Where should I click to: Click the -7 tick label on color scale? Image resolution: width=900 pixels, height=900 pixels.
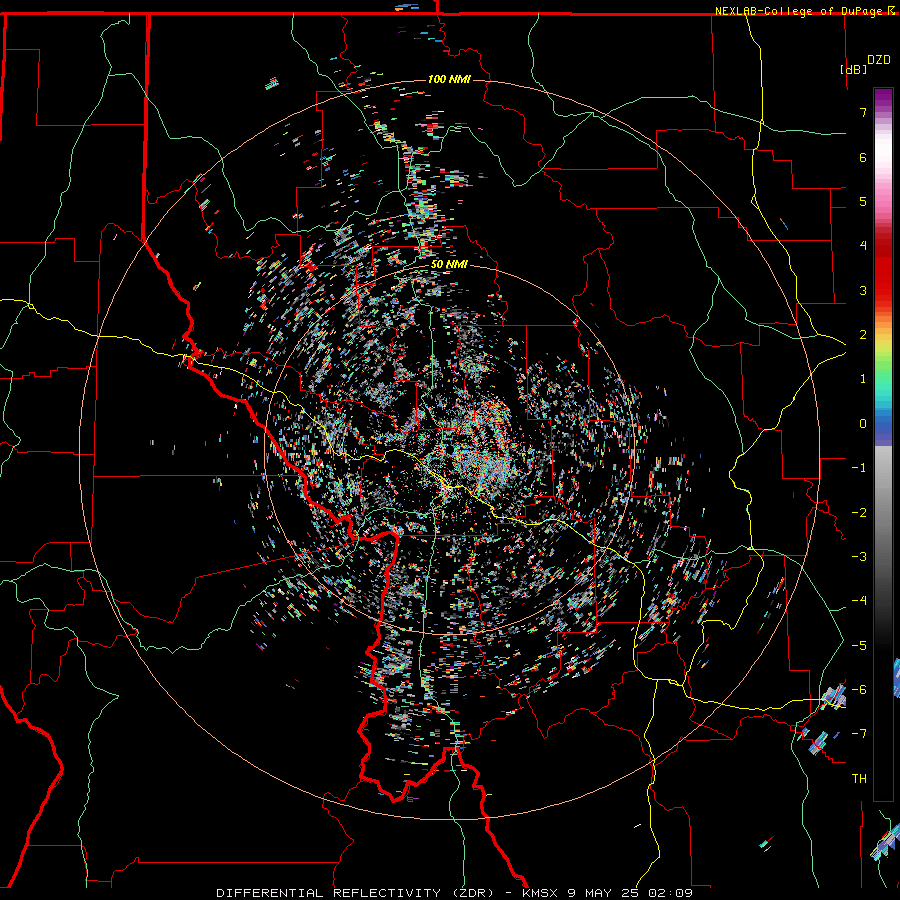pyautogui.click(x=859, y=734)
